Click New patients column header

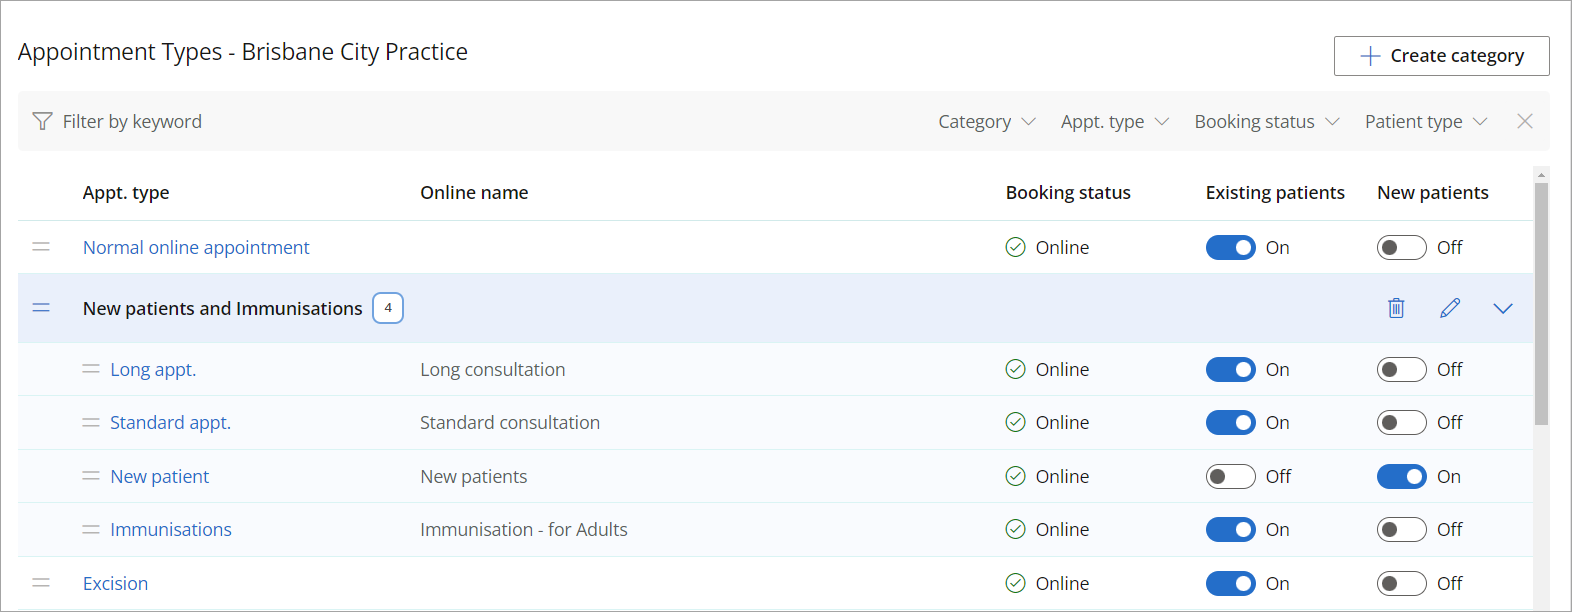[1433, 192]
